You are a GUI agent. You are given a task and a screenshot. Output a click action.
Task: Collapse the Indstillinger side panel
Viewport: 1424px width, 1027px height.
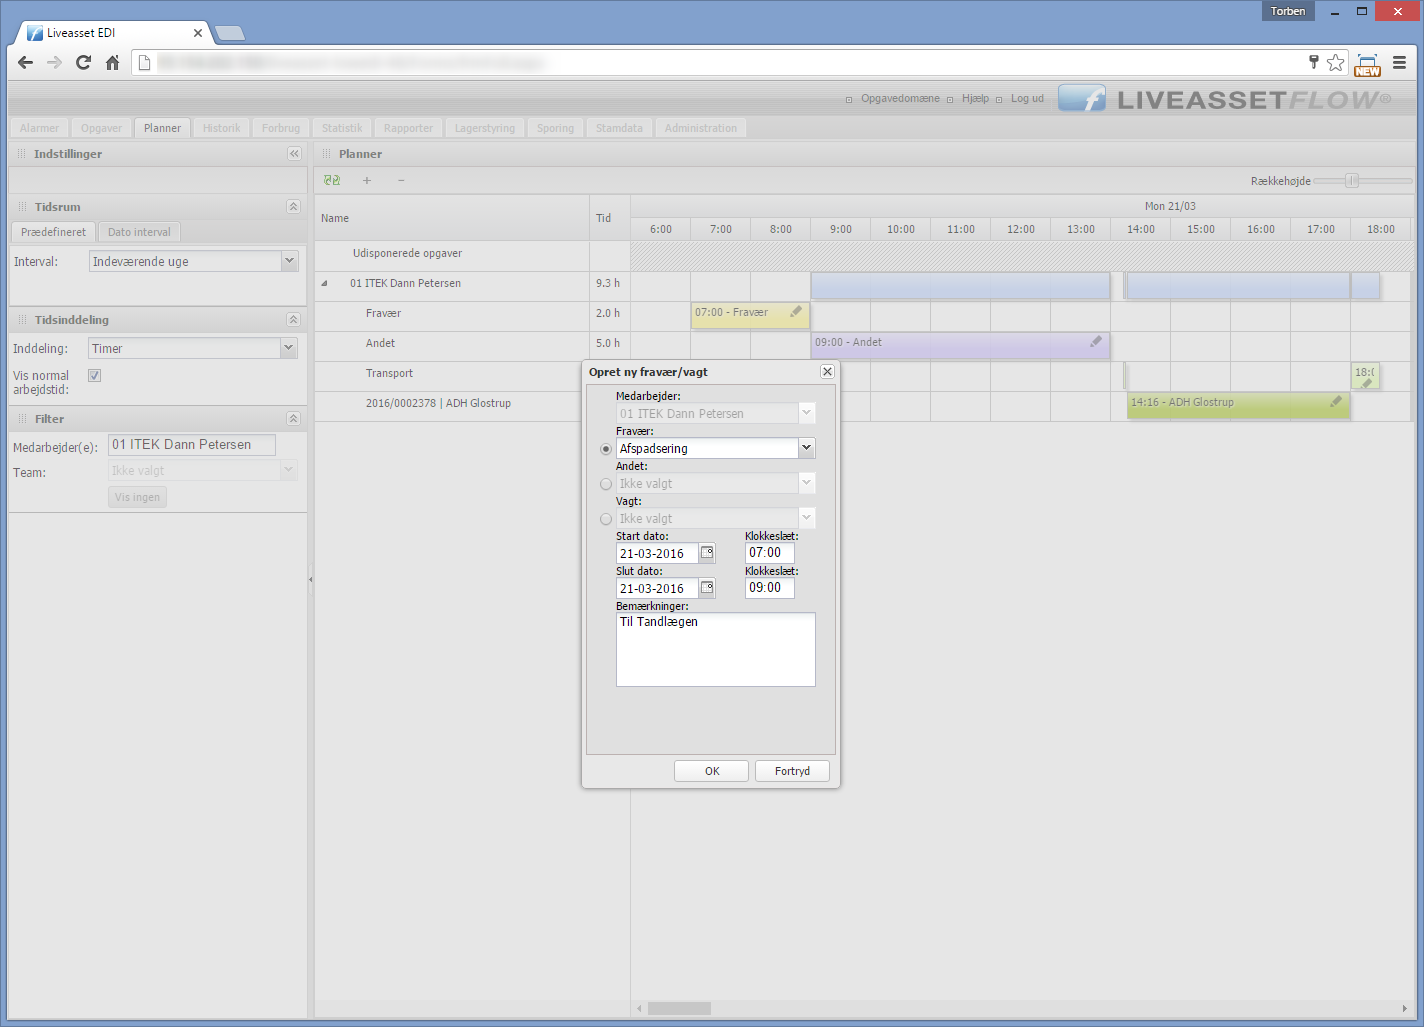[294, 154]
